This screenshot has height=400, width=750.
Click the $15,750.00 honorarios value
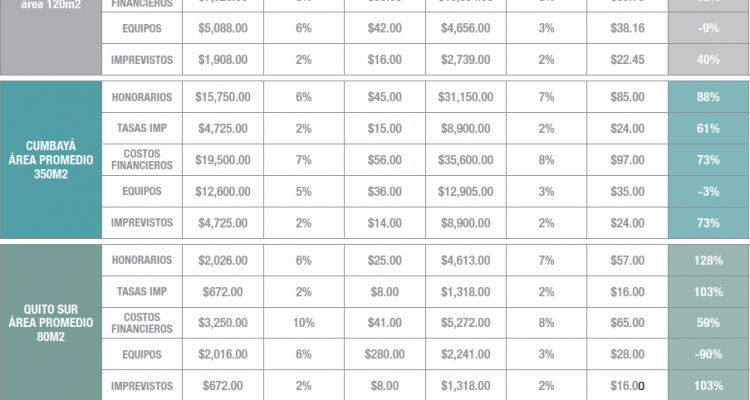[222, 97]
